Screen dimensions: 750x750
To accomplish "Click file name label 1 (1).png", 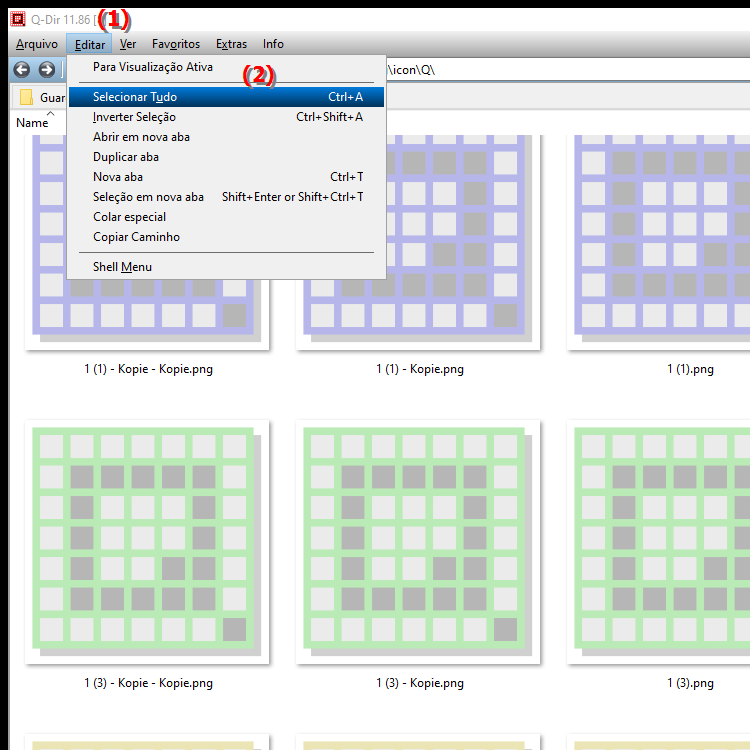I will click(690, 369).
